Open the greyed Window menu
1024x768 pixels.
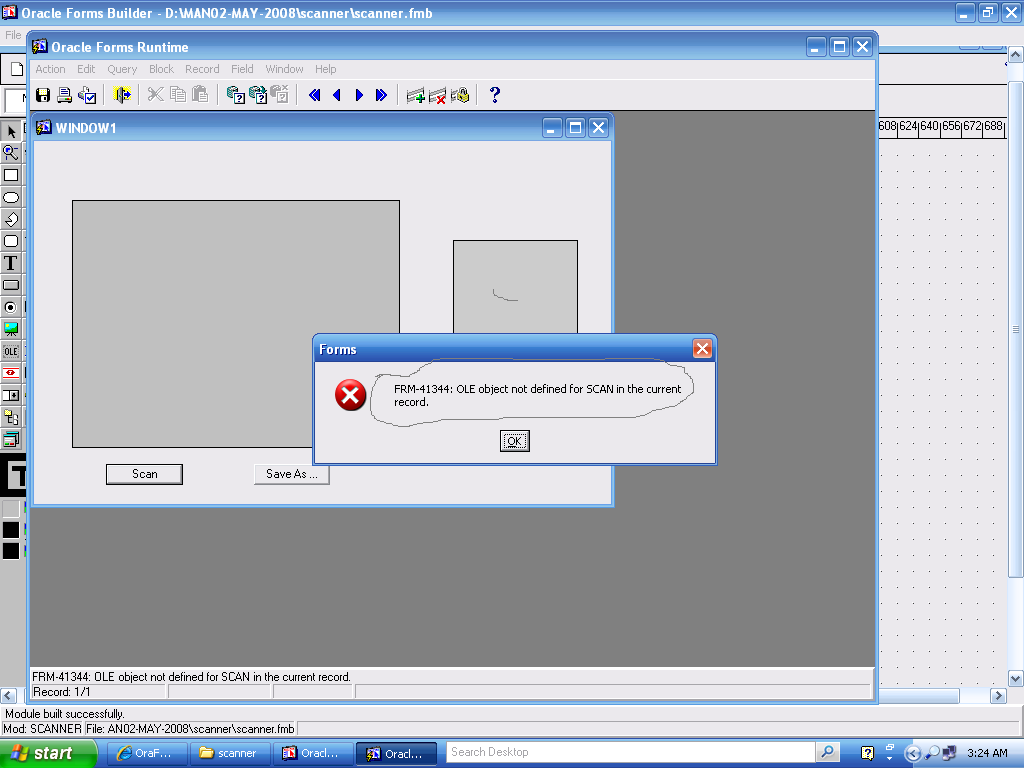click(284, 69)
